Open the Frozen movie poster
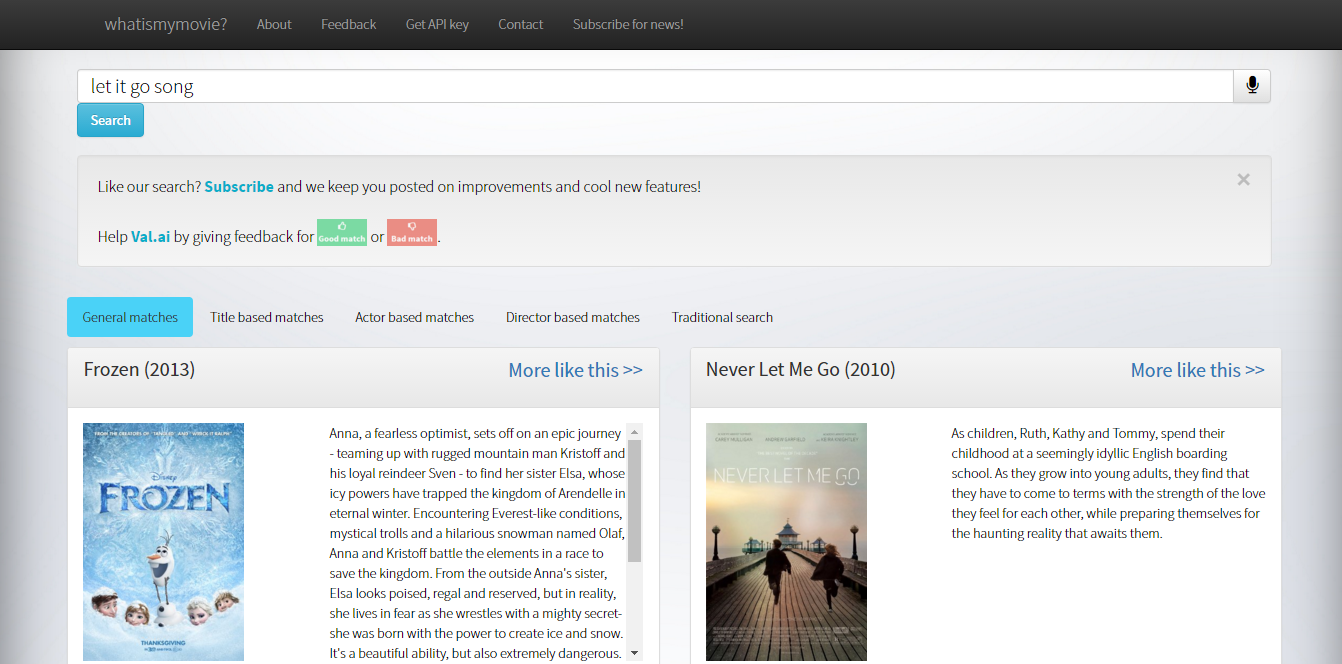The height and width of the screenshot is (664, 1342). [163, 542]
